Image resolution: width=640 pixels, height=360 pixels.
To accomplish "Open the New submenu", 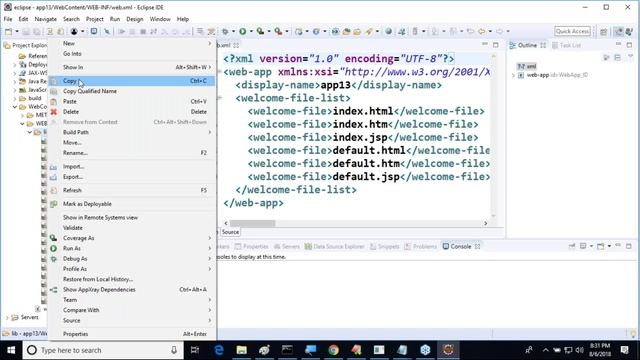I will (x=131, y=43).
